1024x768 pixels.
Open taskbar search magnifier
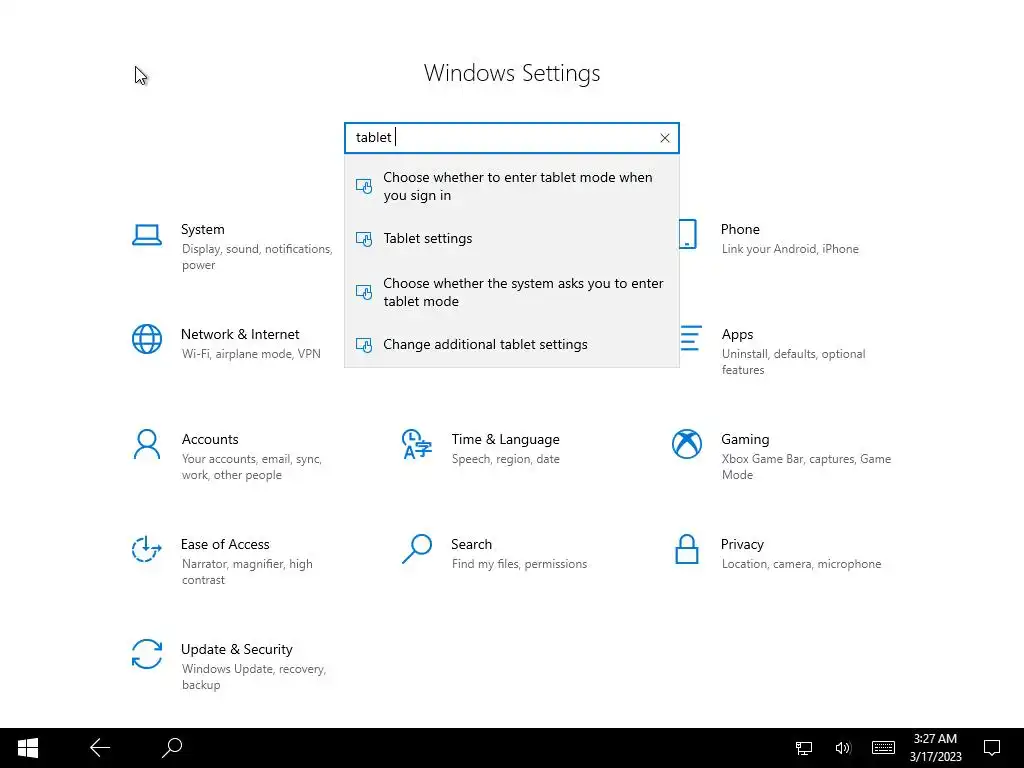point(172,747)
